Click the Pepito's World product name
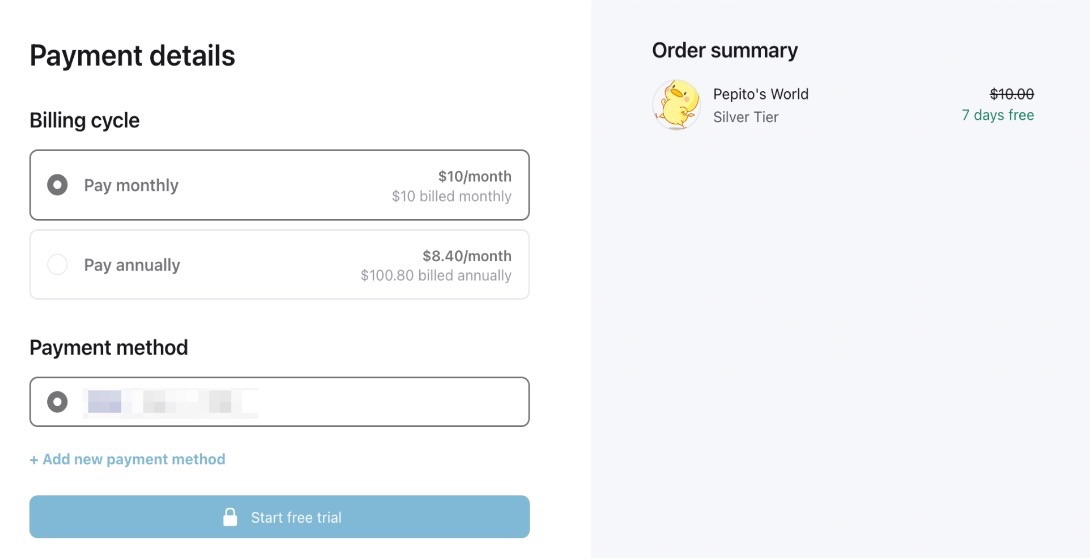1090x558 pixels. click(x=760, y=94)
